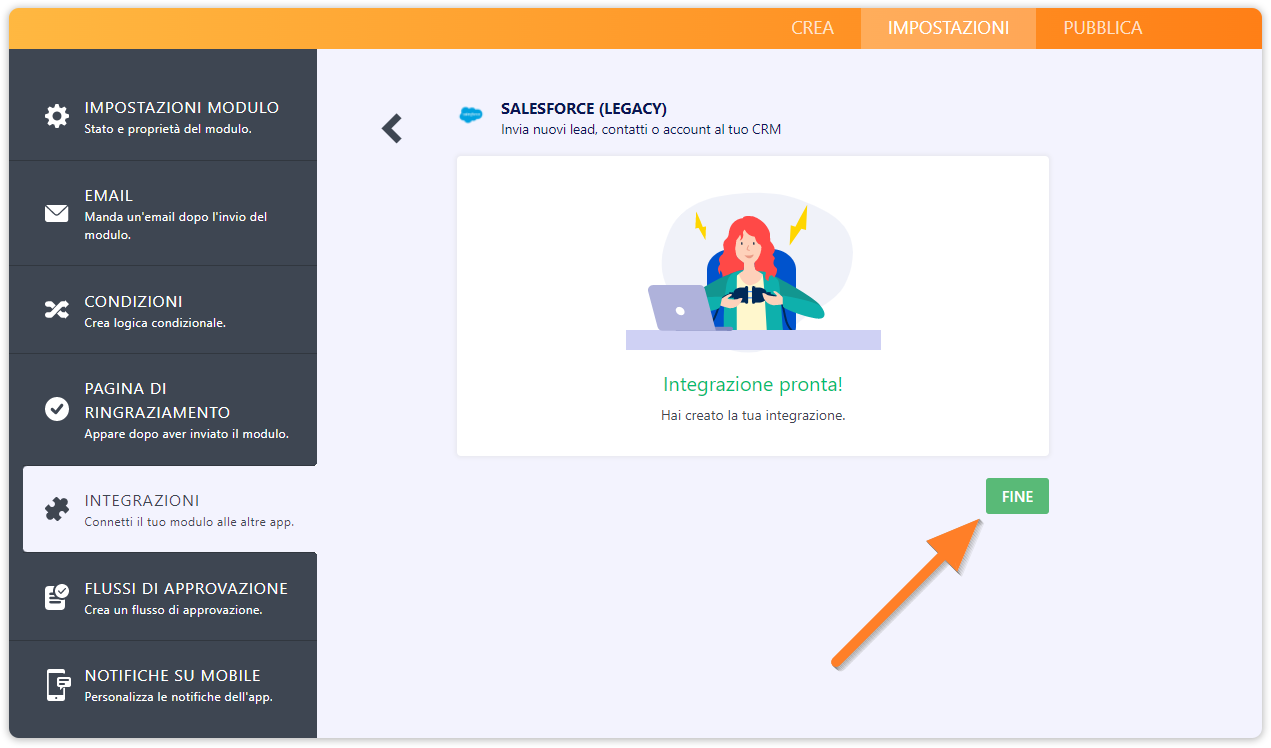Viewport: 1271px width, 748px height.
Task: Select INTEGRAZIONI sidebar title
Action: click(x=142, y=500)
